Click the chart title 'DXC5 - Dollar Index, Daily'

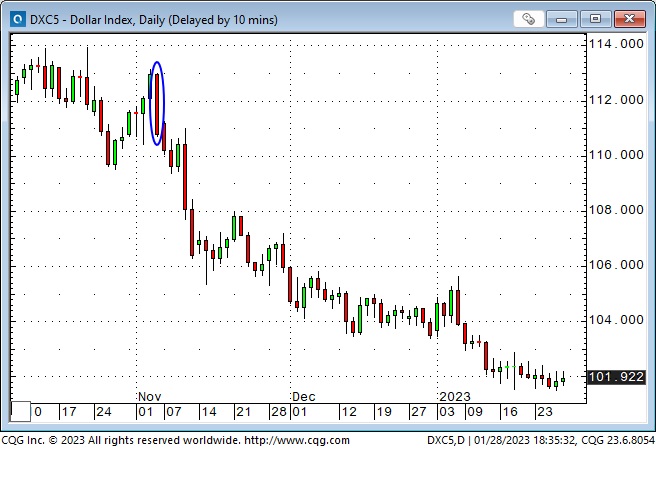[x=97, y=20]
